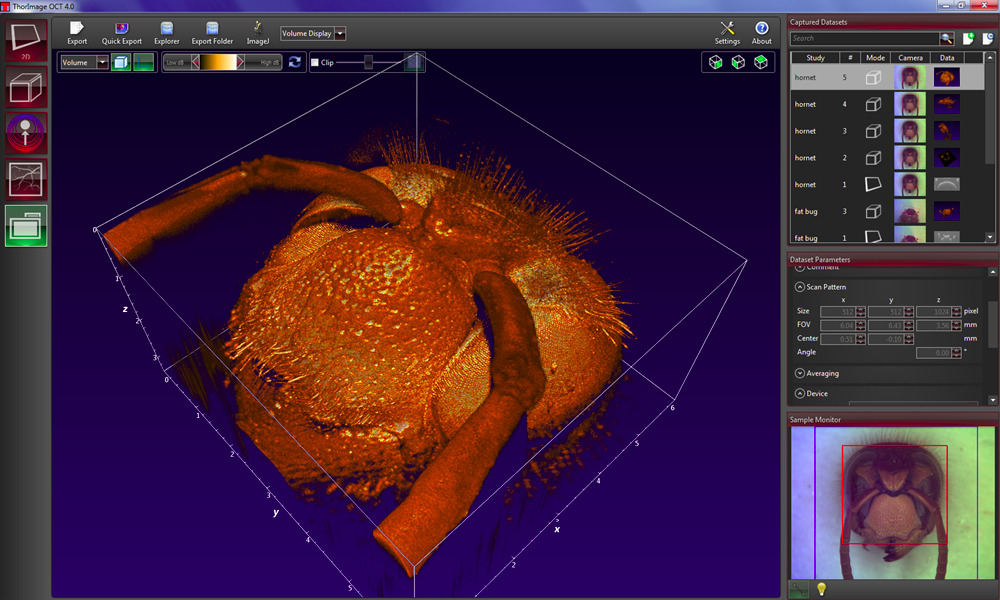Click the search magnifier icon

947,39
